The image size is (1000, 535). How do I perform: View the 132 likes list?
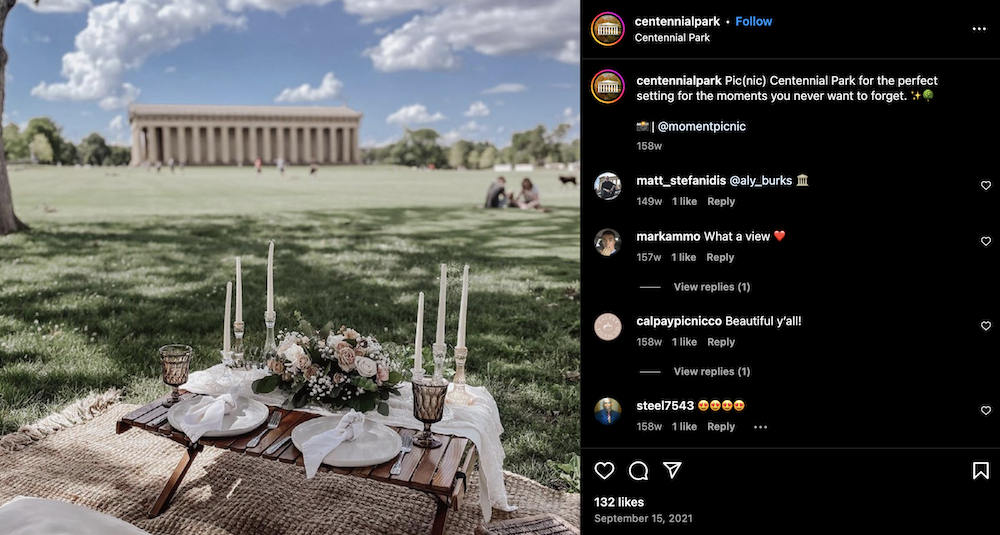pyautogui.click(x=619, y=502)
